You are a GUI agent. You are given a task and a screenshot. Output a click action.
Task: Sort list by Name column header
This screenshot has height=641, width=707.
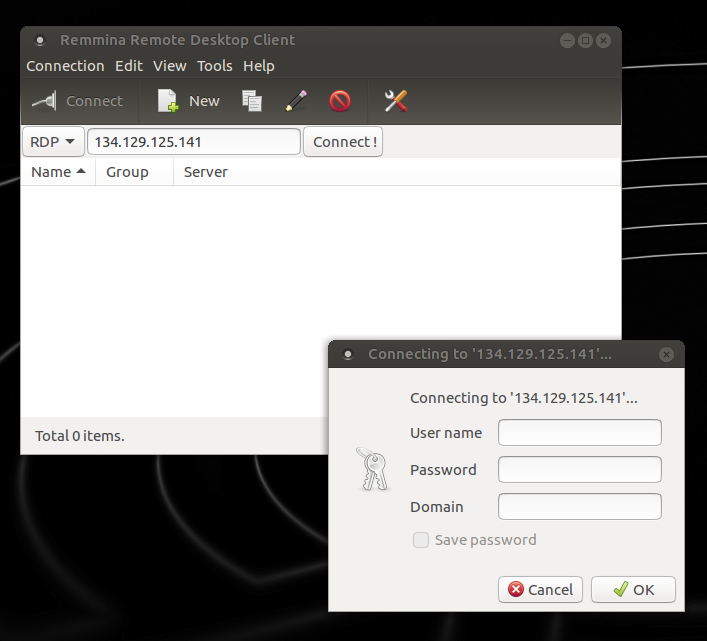tap(58, 172)
